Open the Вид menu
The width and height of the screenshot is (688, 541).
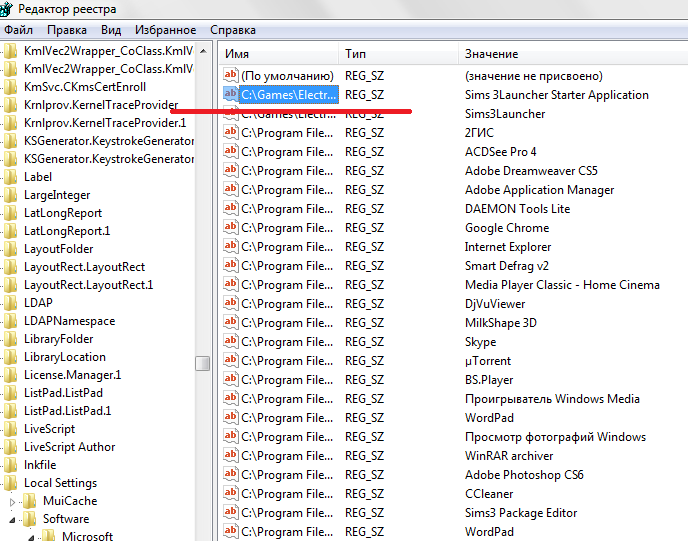point(111,30)
